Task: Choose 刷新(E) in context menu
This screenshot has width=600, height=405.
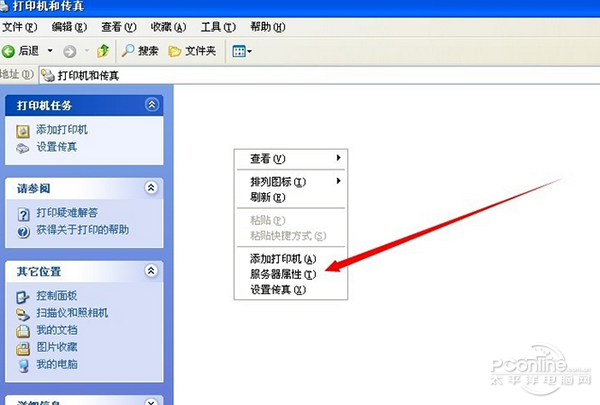Action: click(291, 197)
